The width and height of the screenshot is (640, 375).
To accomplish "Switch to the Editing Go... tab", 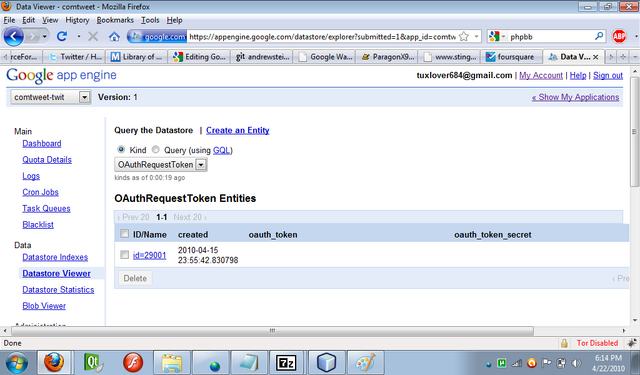I will [199, 57].
